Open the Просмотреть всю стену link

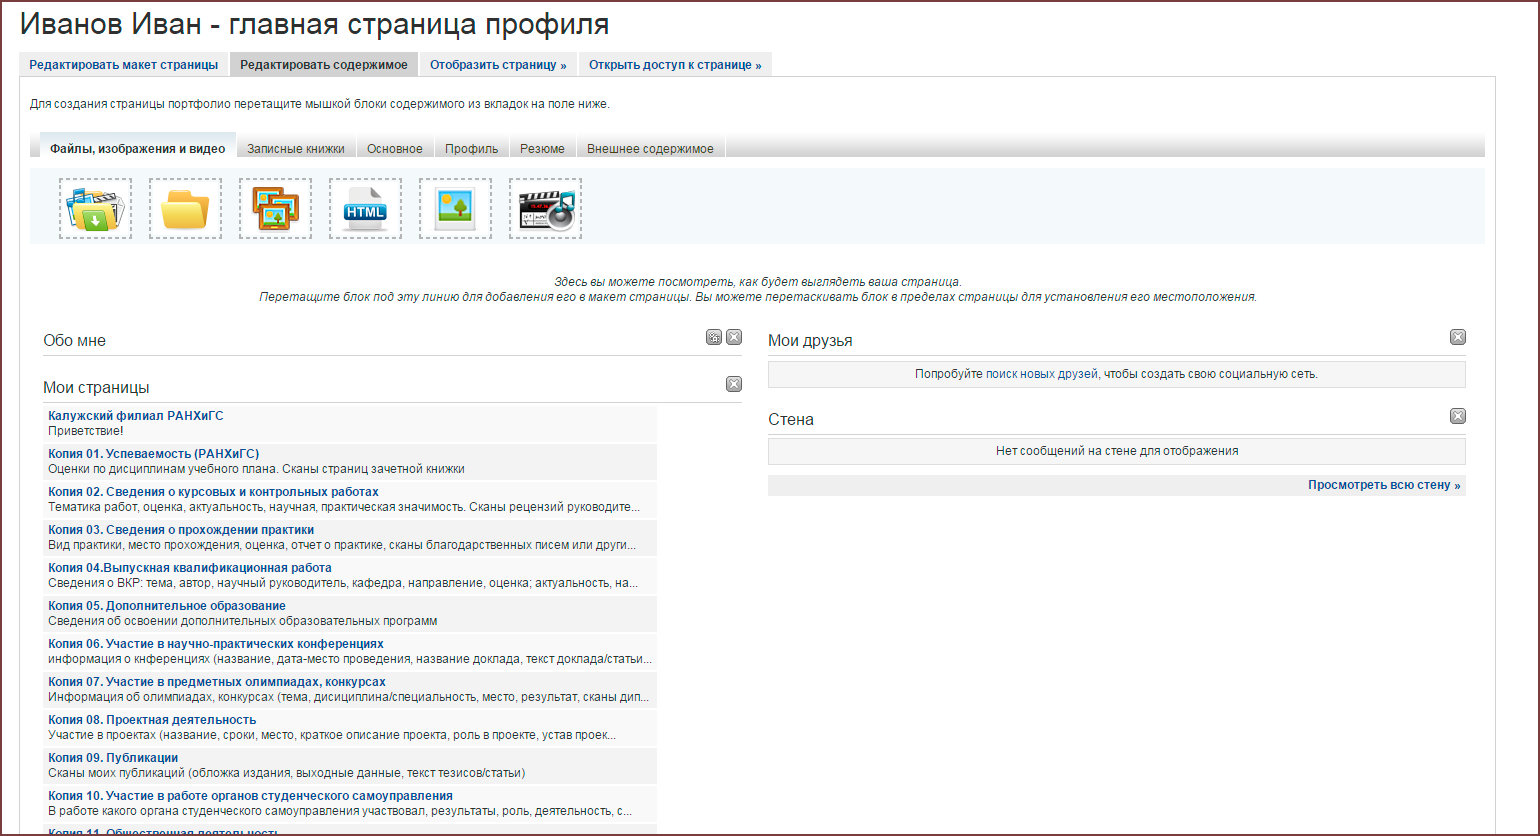(1384, 485)
